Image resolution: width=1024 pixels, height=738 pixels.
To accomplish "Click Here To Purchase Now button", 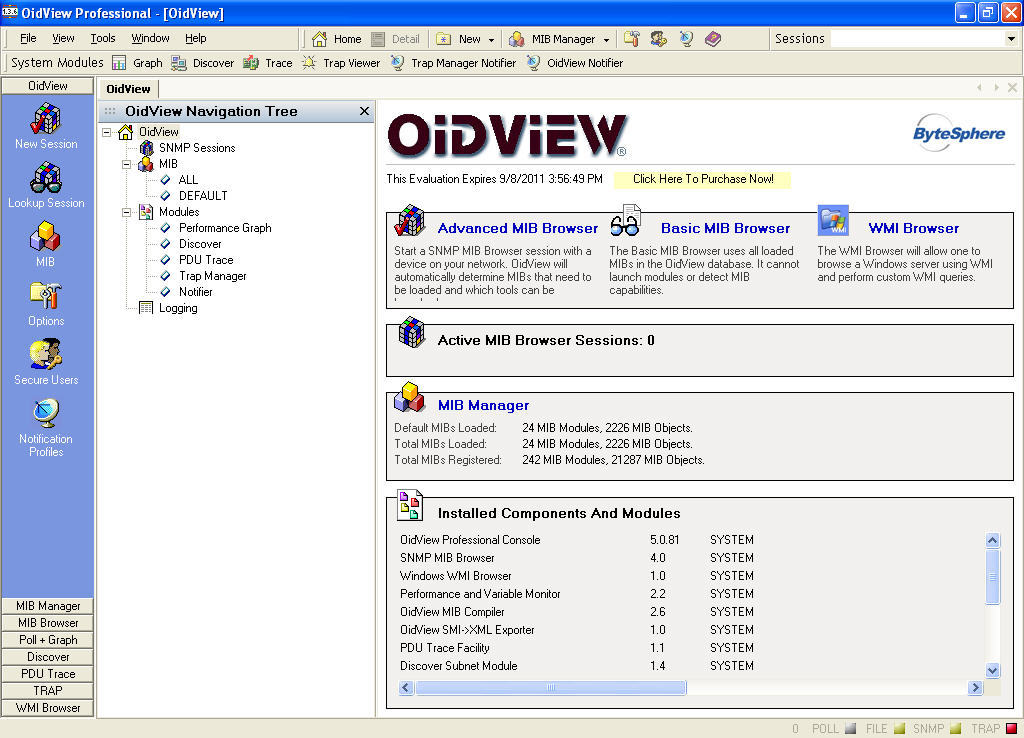I will pyautogui.click(x=702, y=179).
